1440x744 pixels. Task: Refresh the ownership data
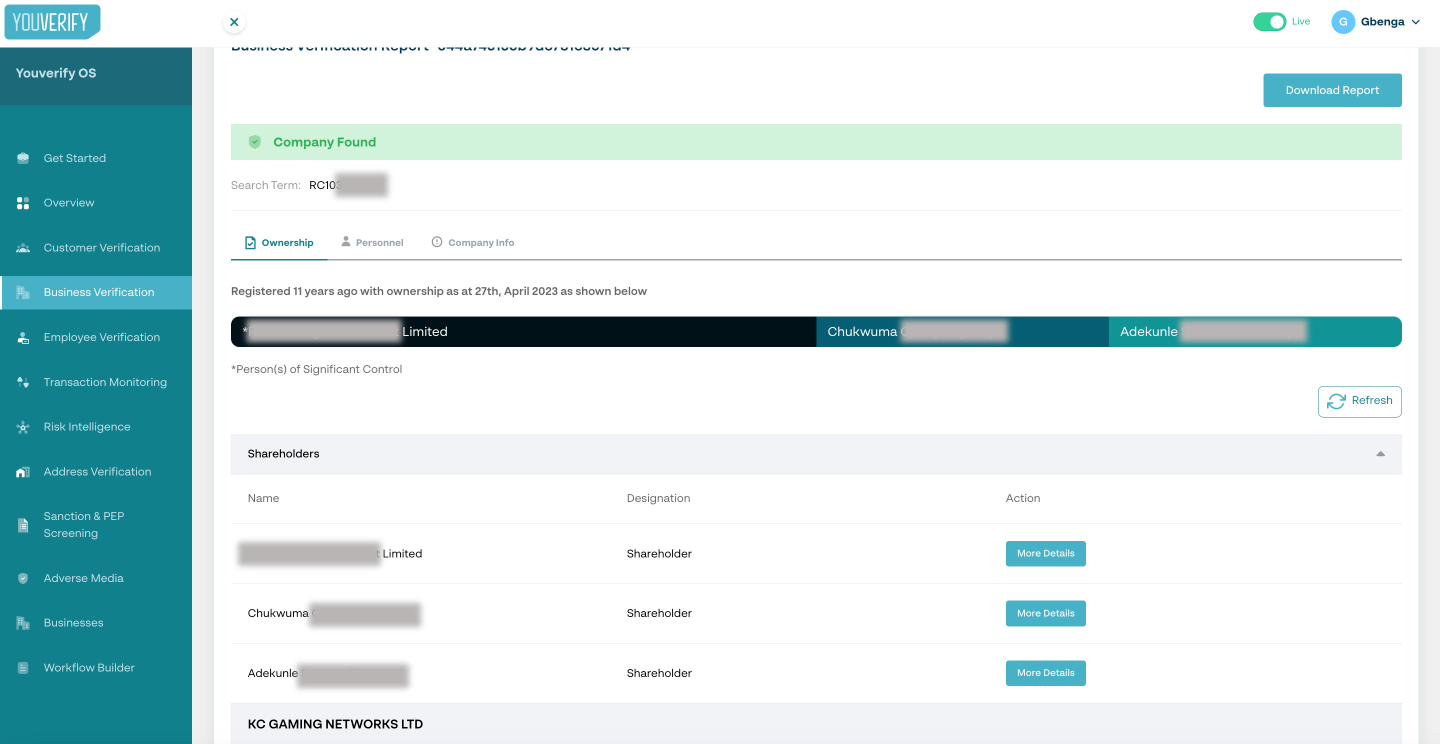click(1359, 400)
